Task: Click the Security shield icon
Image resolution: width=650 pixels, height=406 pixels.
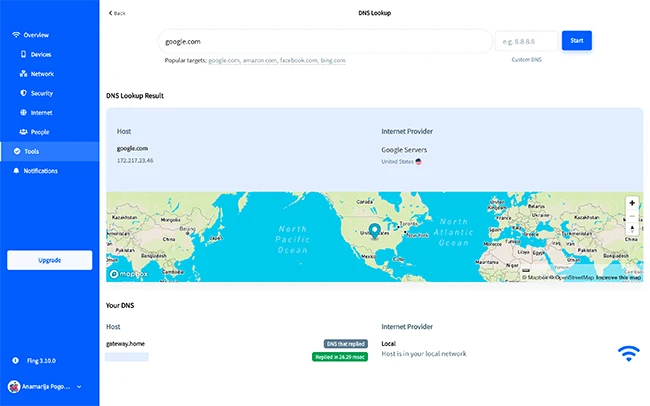Action: [x=22, y=93]
